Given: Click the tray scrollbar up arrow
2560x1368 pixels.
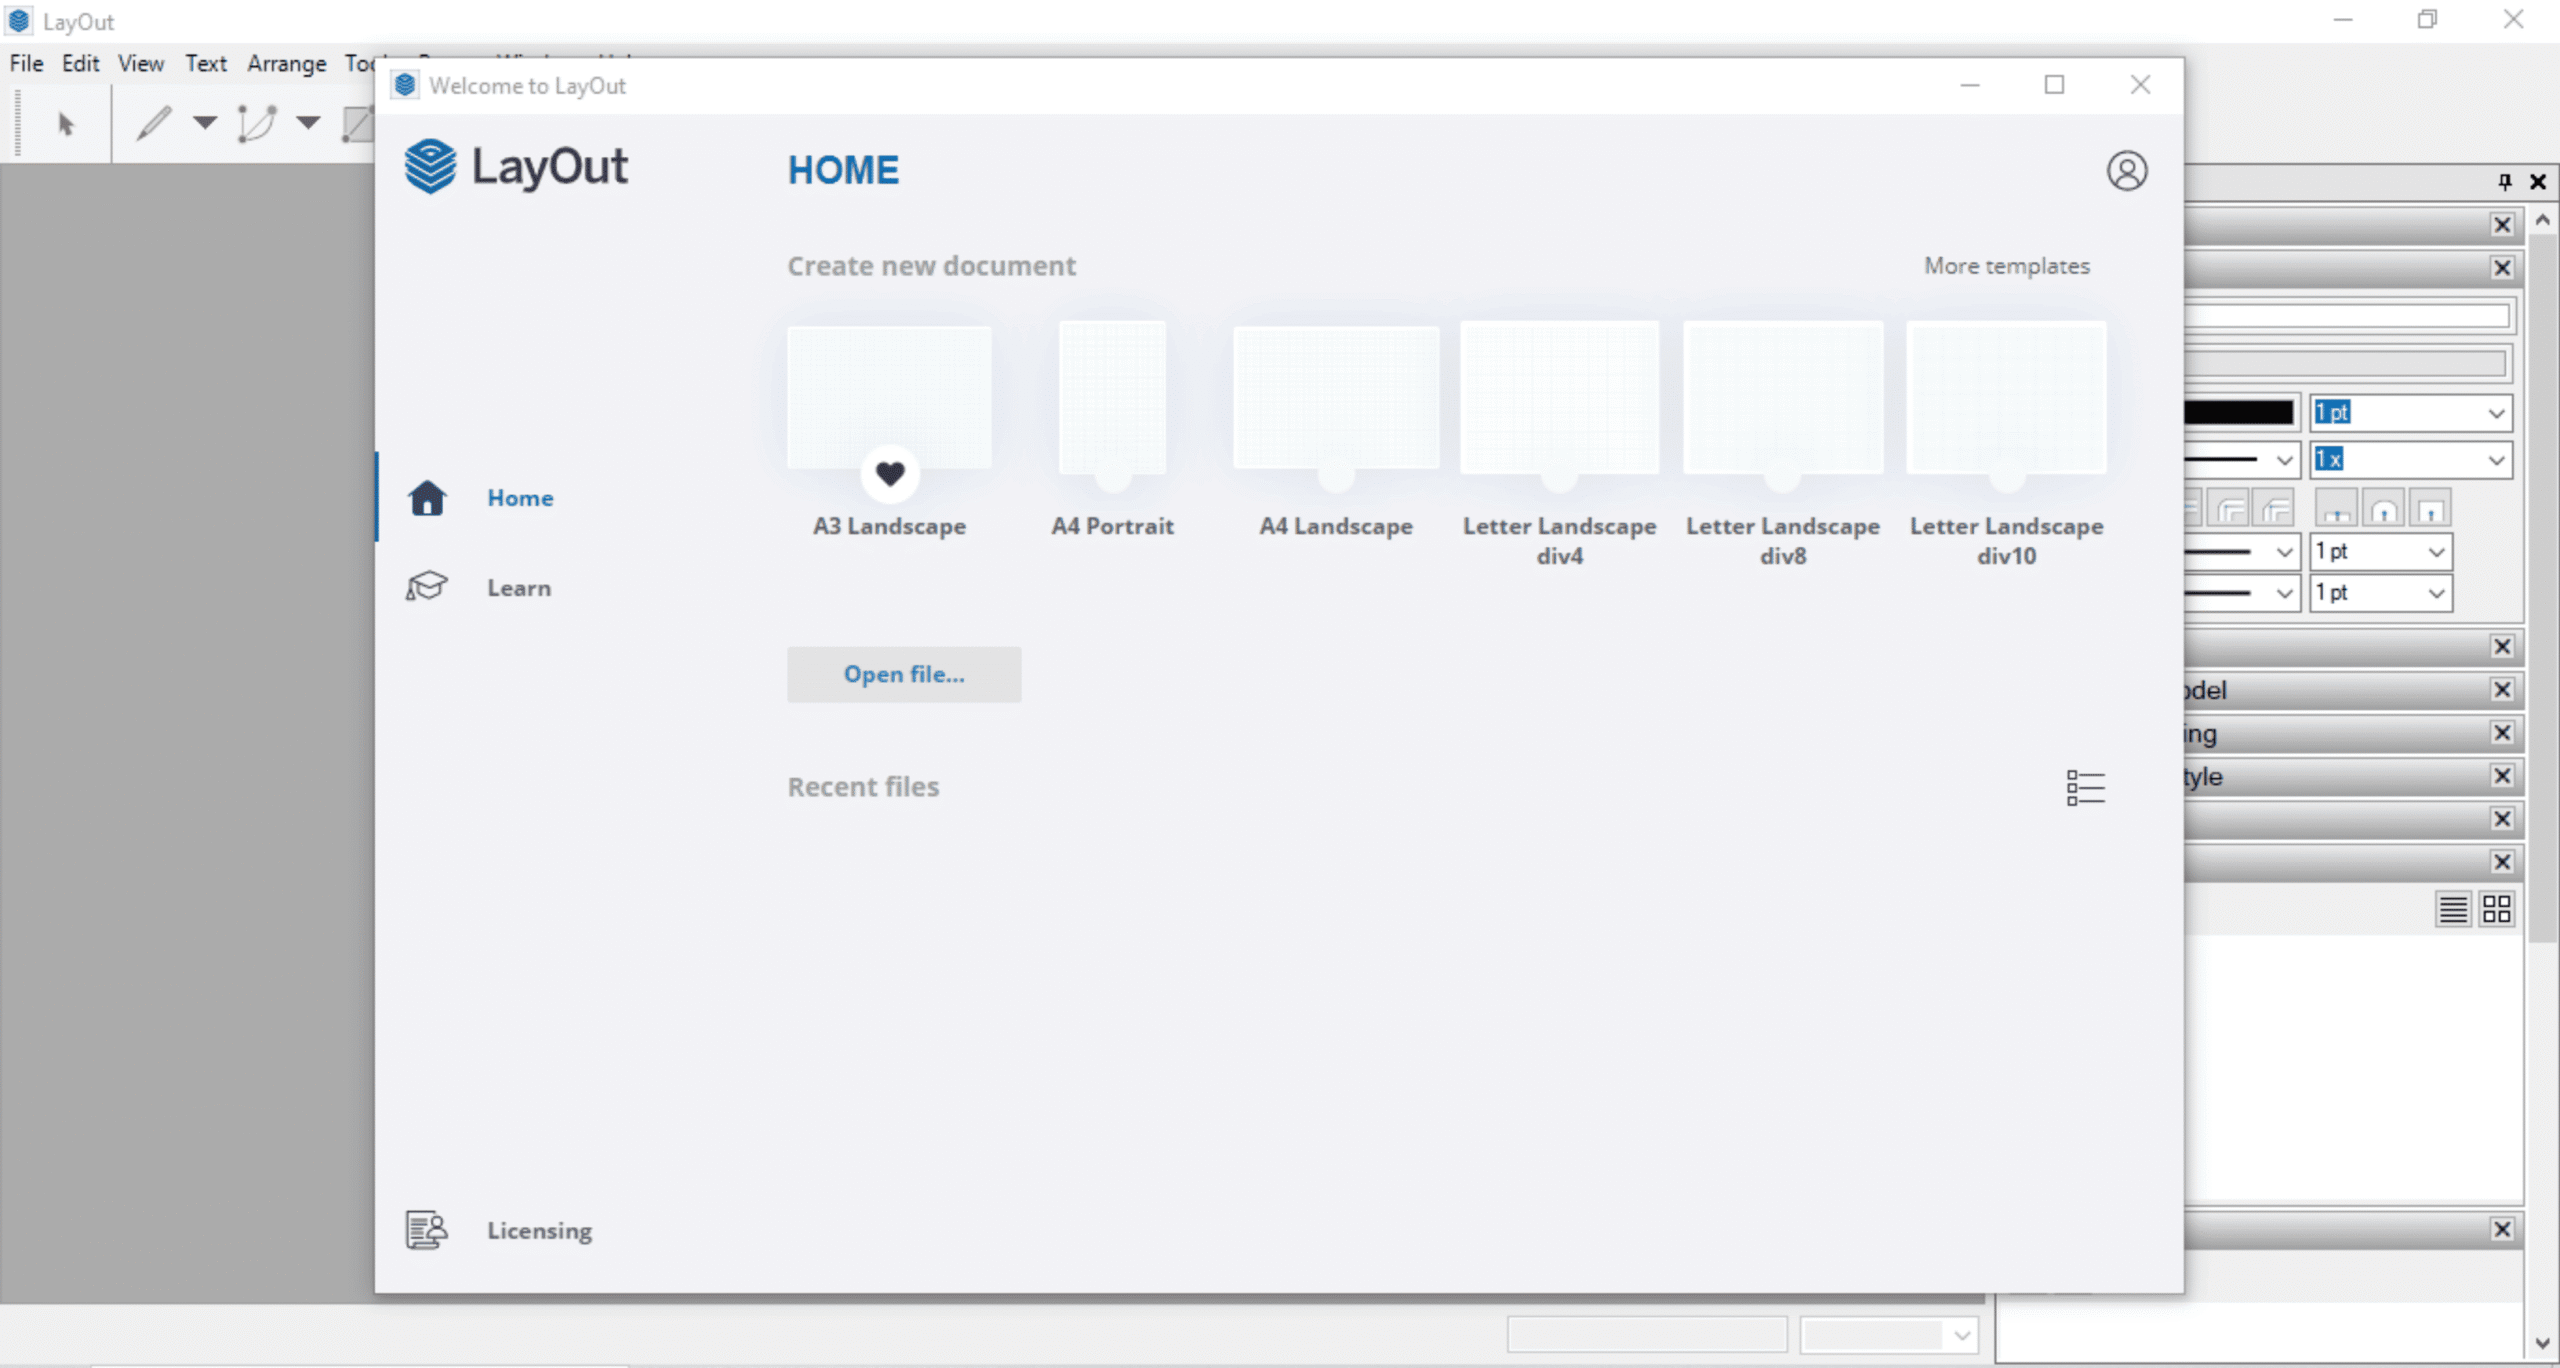Looking at the screenshot, I should coord(2542,219).
